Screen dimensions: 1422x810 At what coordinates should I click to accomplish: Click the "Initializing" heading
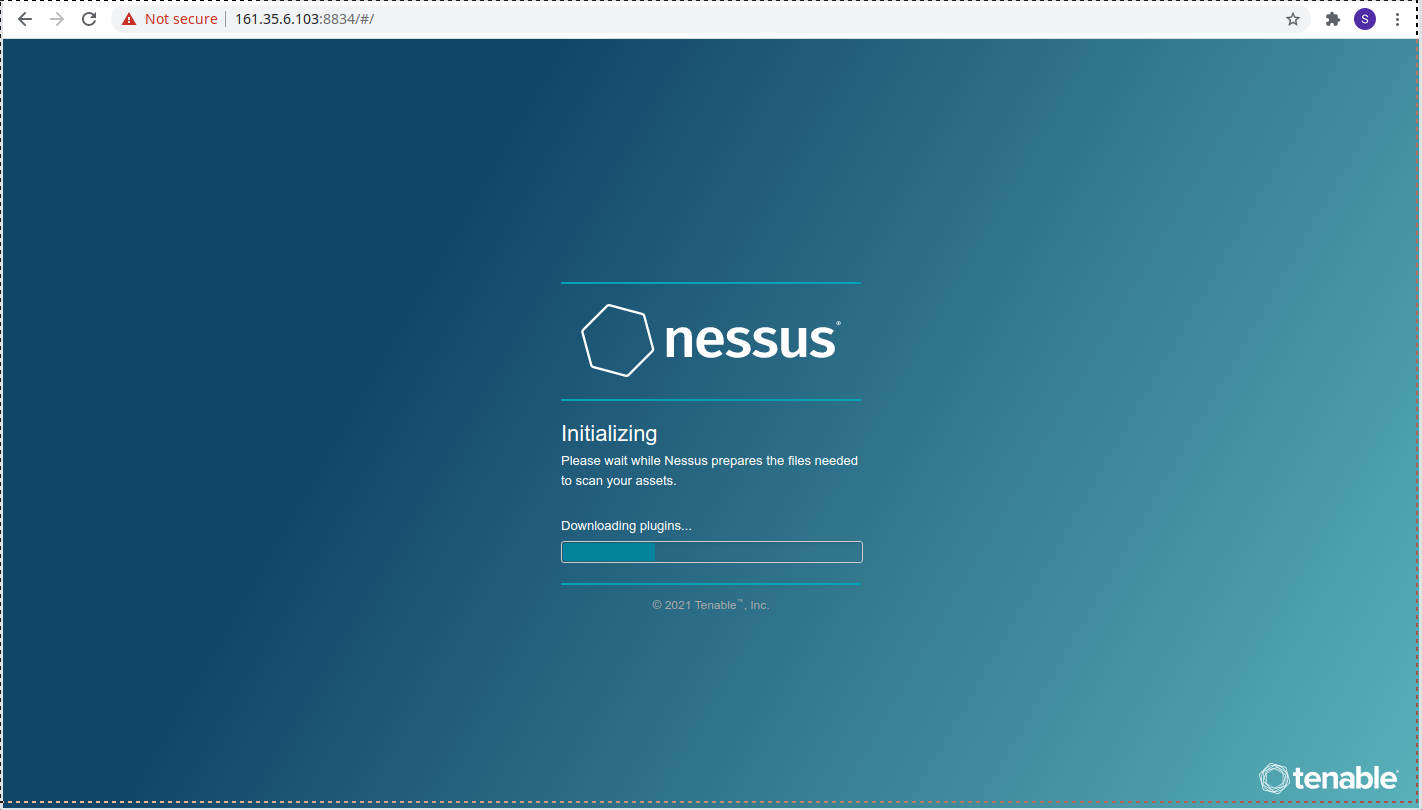coord(609,434)
